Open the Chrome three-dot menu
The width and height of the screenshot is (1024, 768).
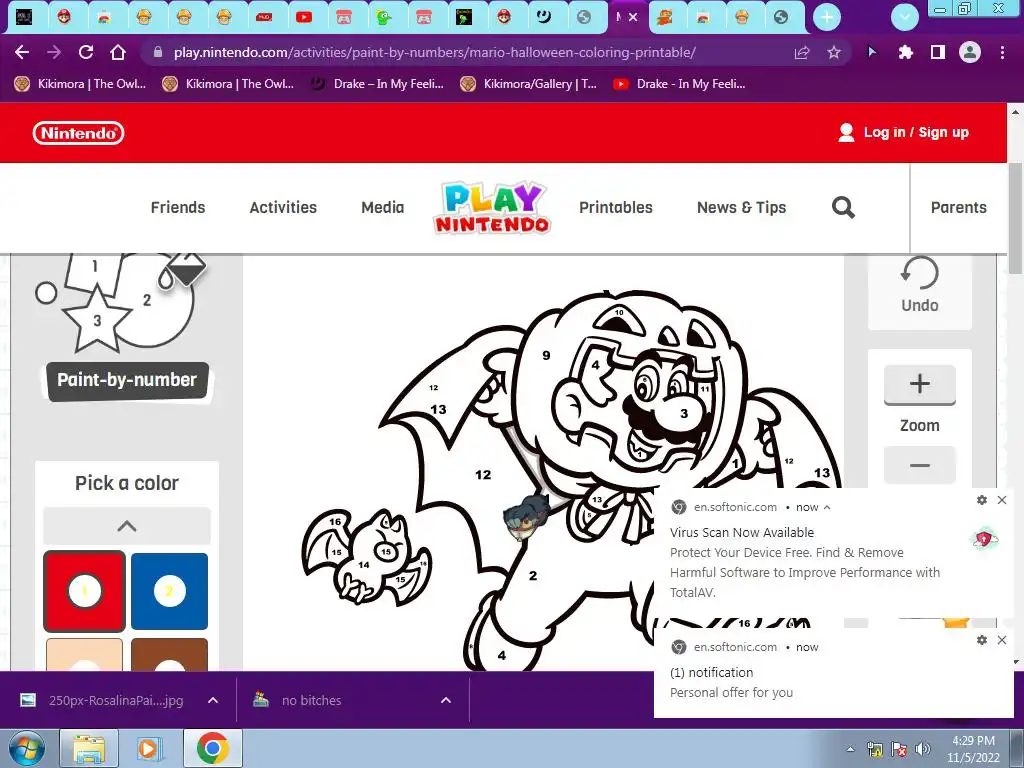(x=1002, y=52)
